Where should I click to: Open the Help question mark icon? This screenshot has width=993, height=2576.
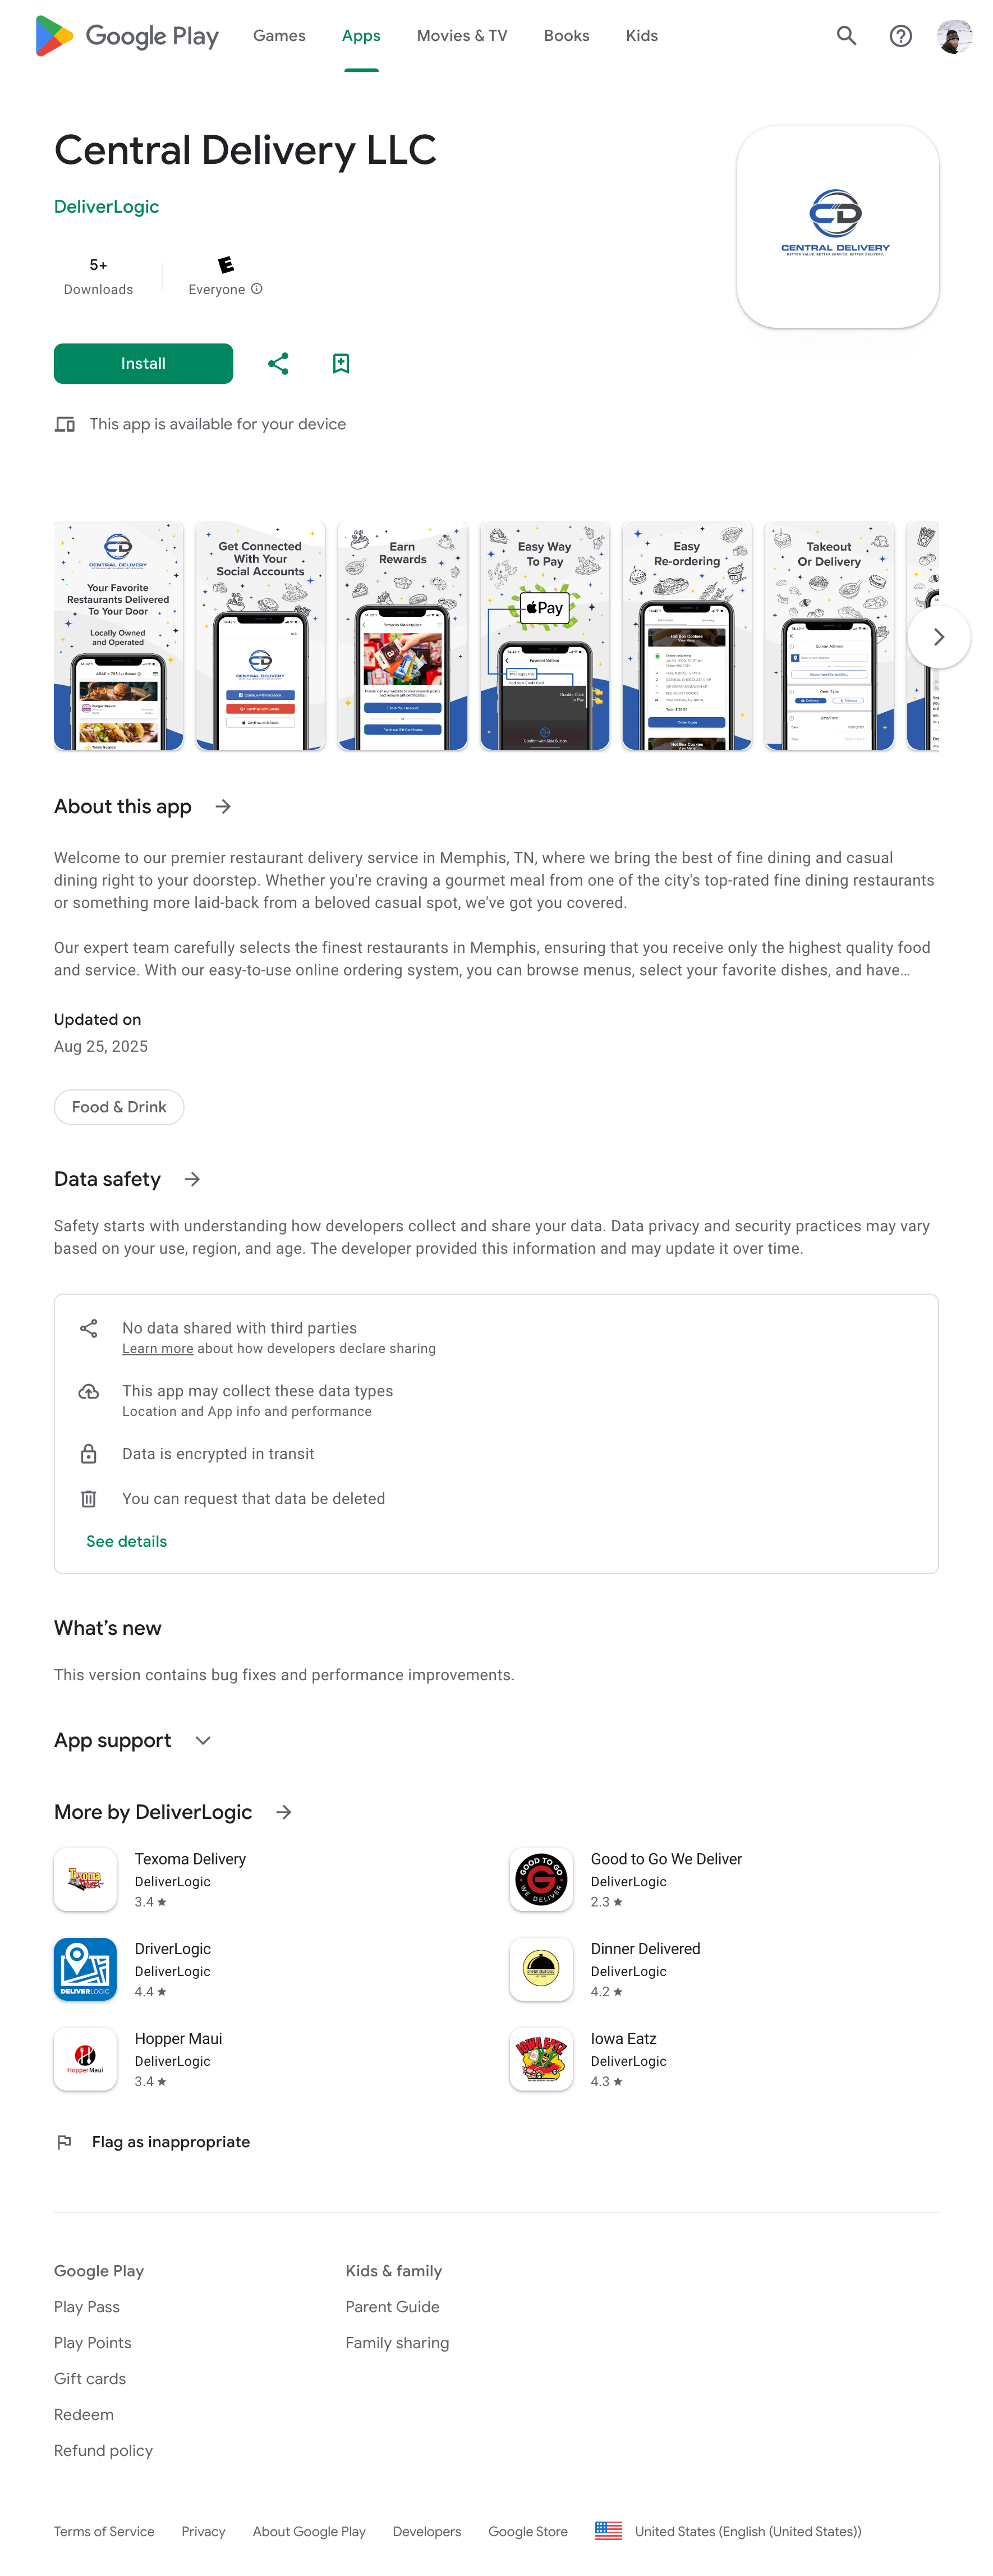click(901, 36)
